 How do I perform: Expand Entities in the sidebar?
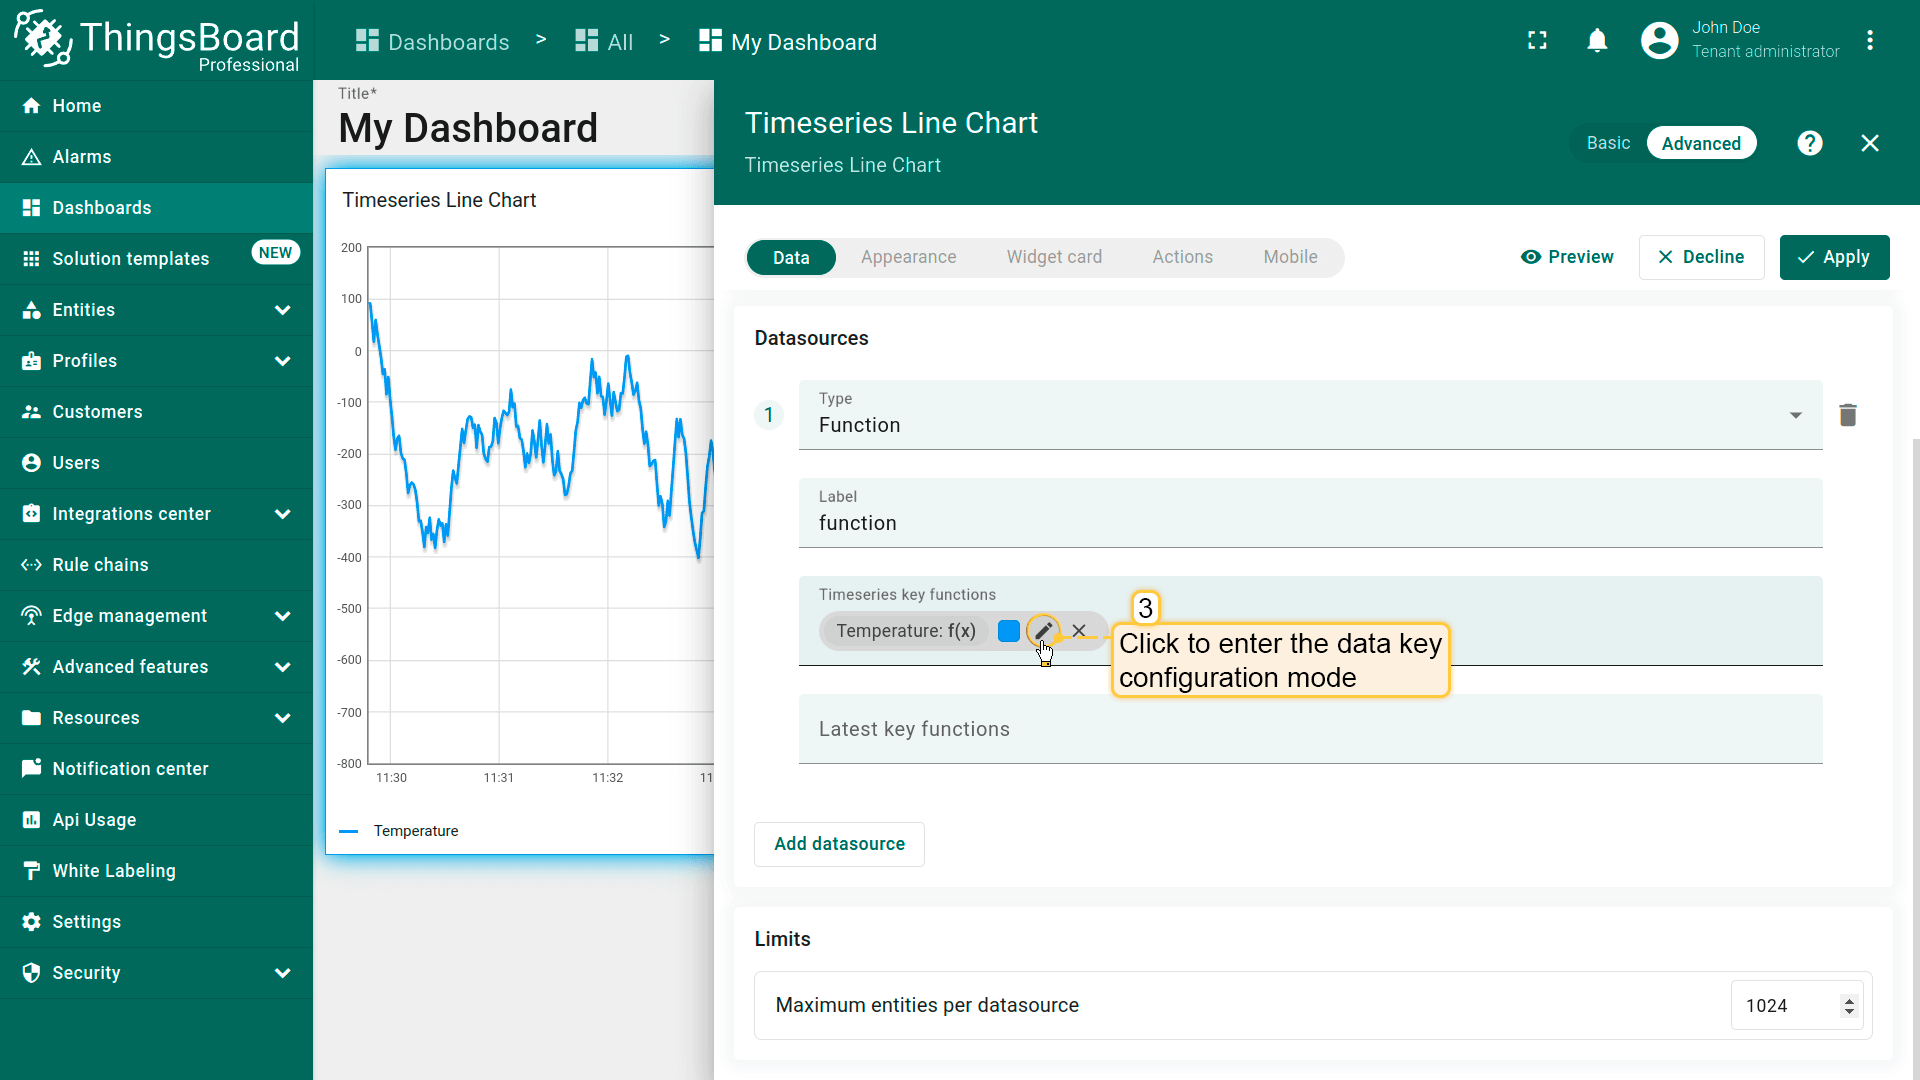click(x=156, y=310)
